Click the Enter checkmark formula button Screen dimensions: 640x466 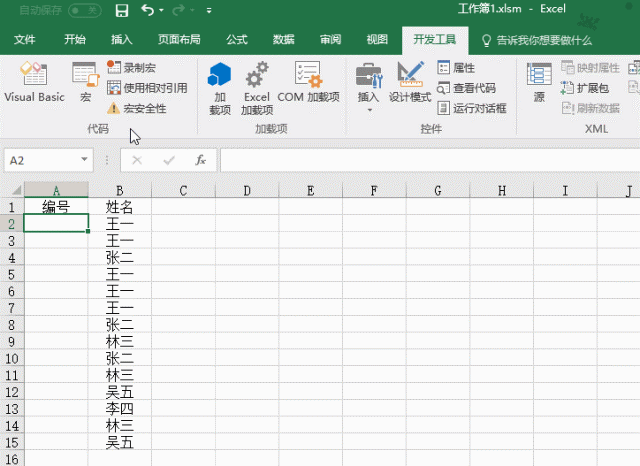pos(169,160)
